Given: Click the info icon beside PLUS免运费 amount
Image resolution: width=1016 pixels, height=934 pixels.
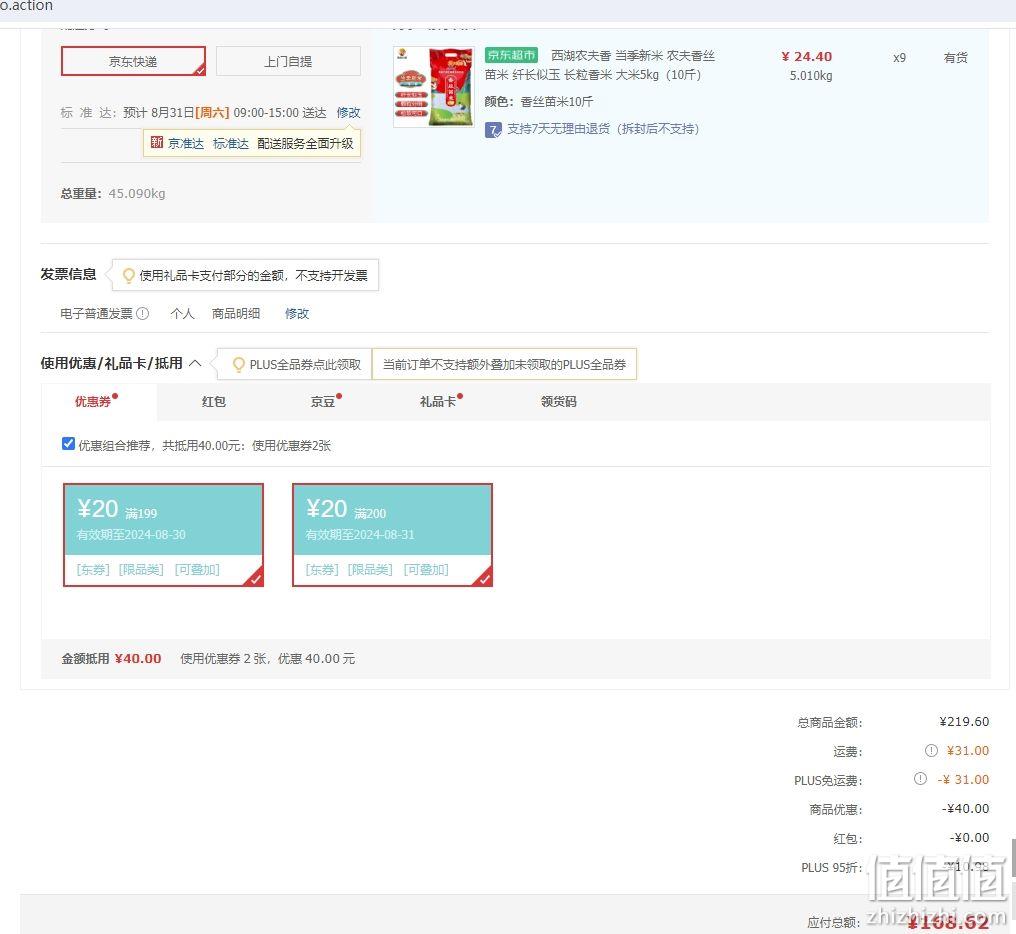Looking at the screenshot, I should click(920, 779).
